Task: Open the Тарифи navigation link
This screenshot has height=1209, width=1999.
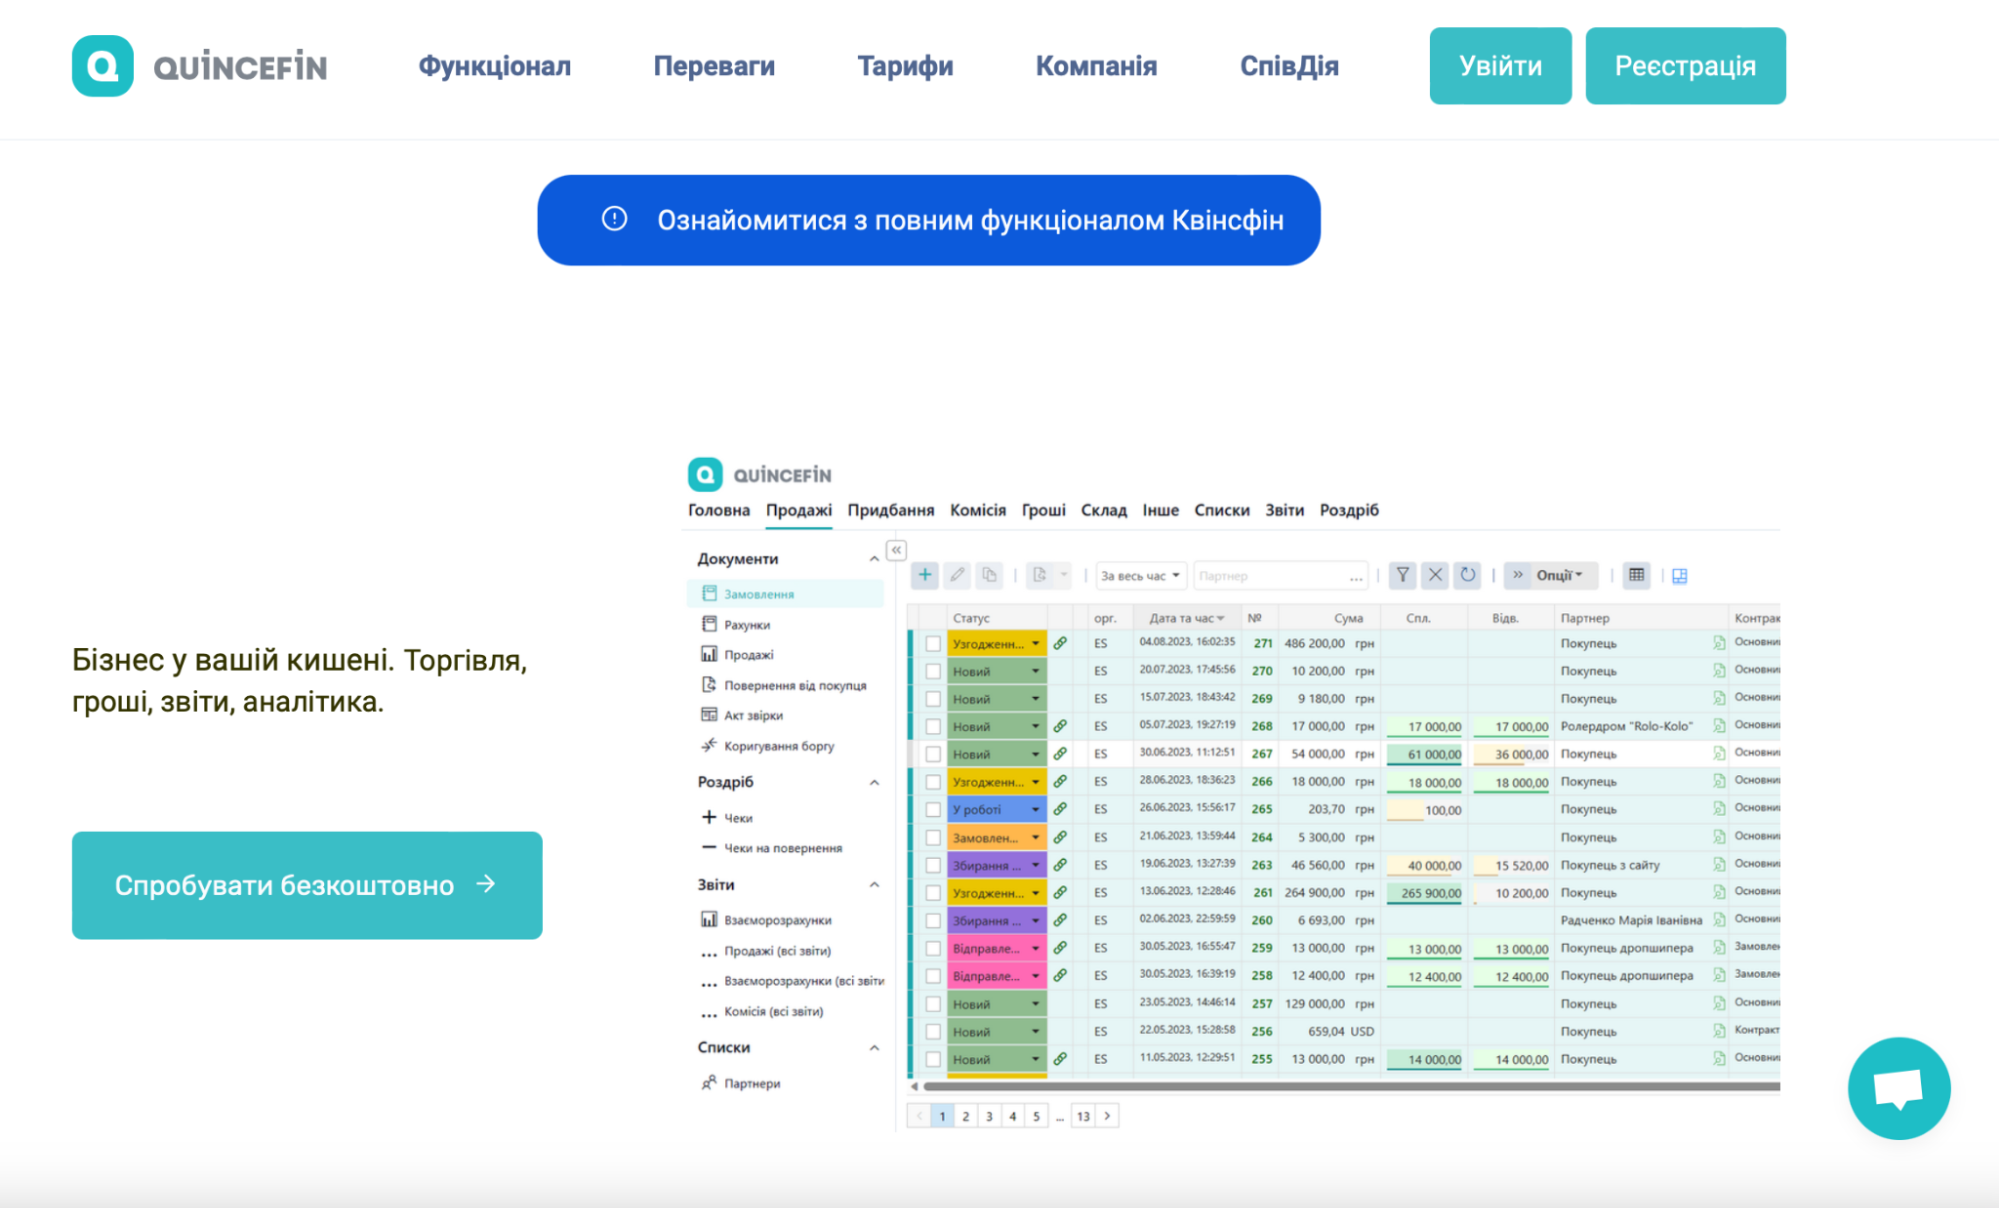Action: point(905,66)
